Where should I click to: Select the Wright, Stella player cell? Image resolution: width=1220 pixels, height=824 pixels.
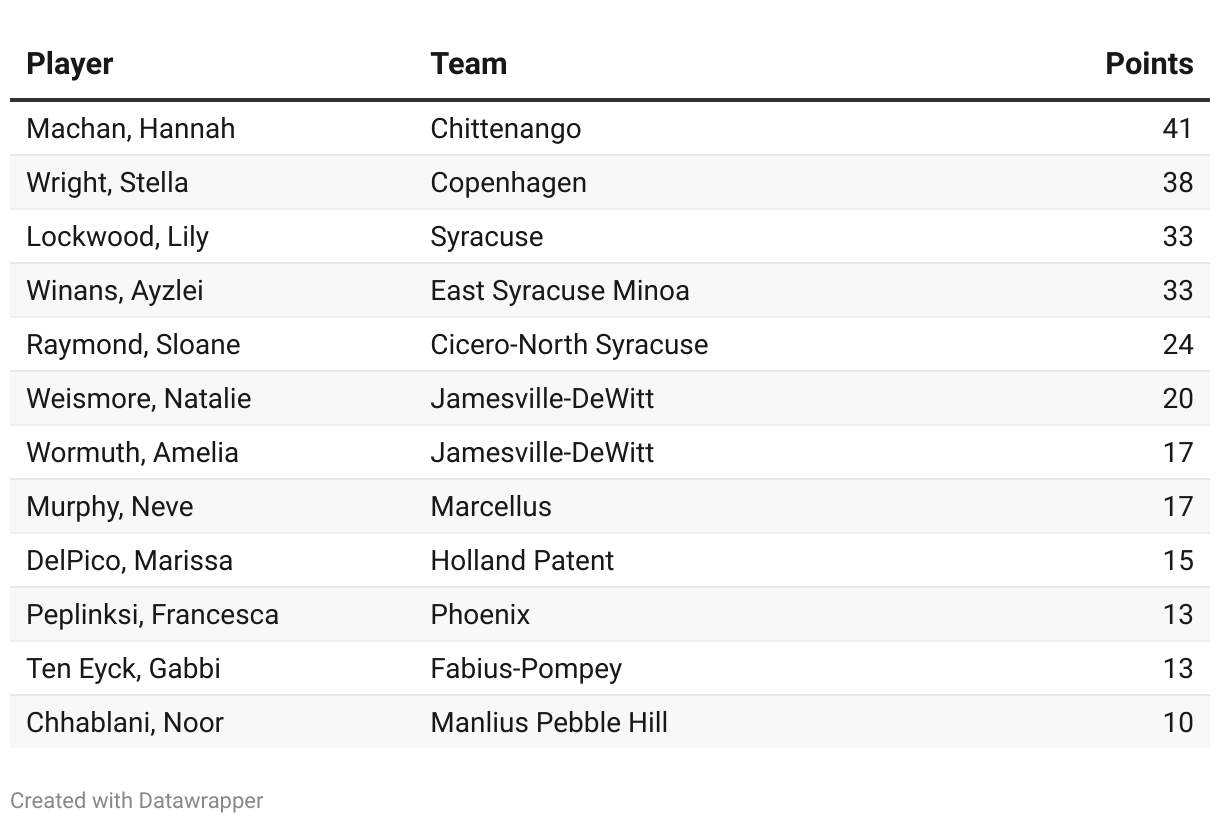(x=107, y=183)
